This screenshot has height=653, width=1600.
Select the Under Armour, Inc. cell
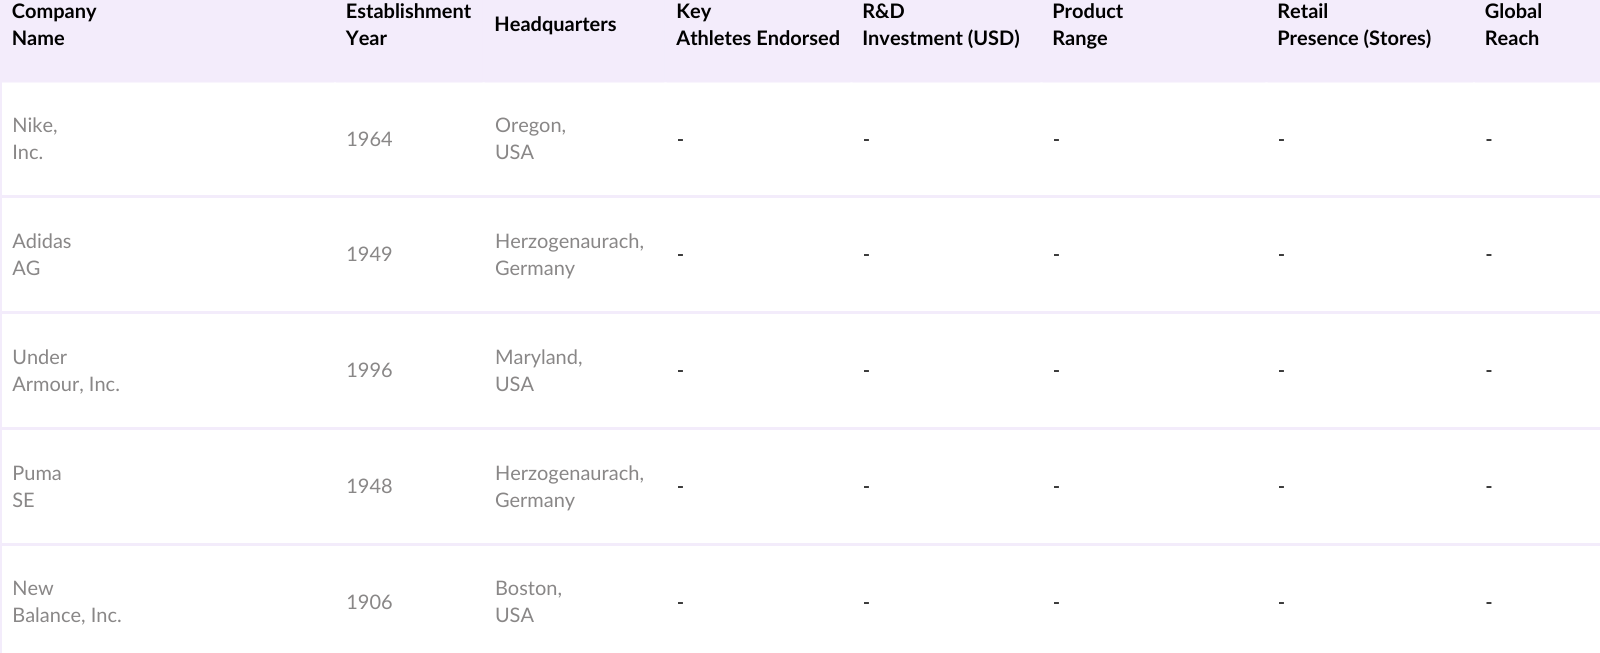65,371
